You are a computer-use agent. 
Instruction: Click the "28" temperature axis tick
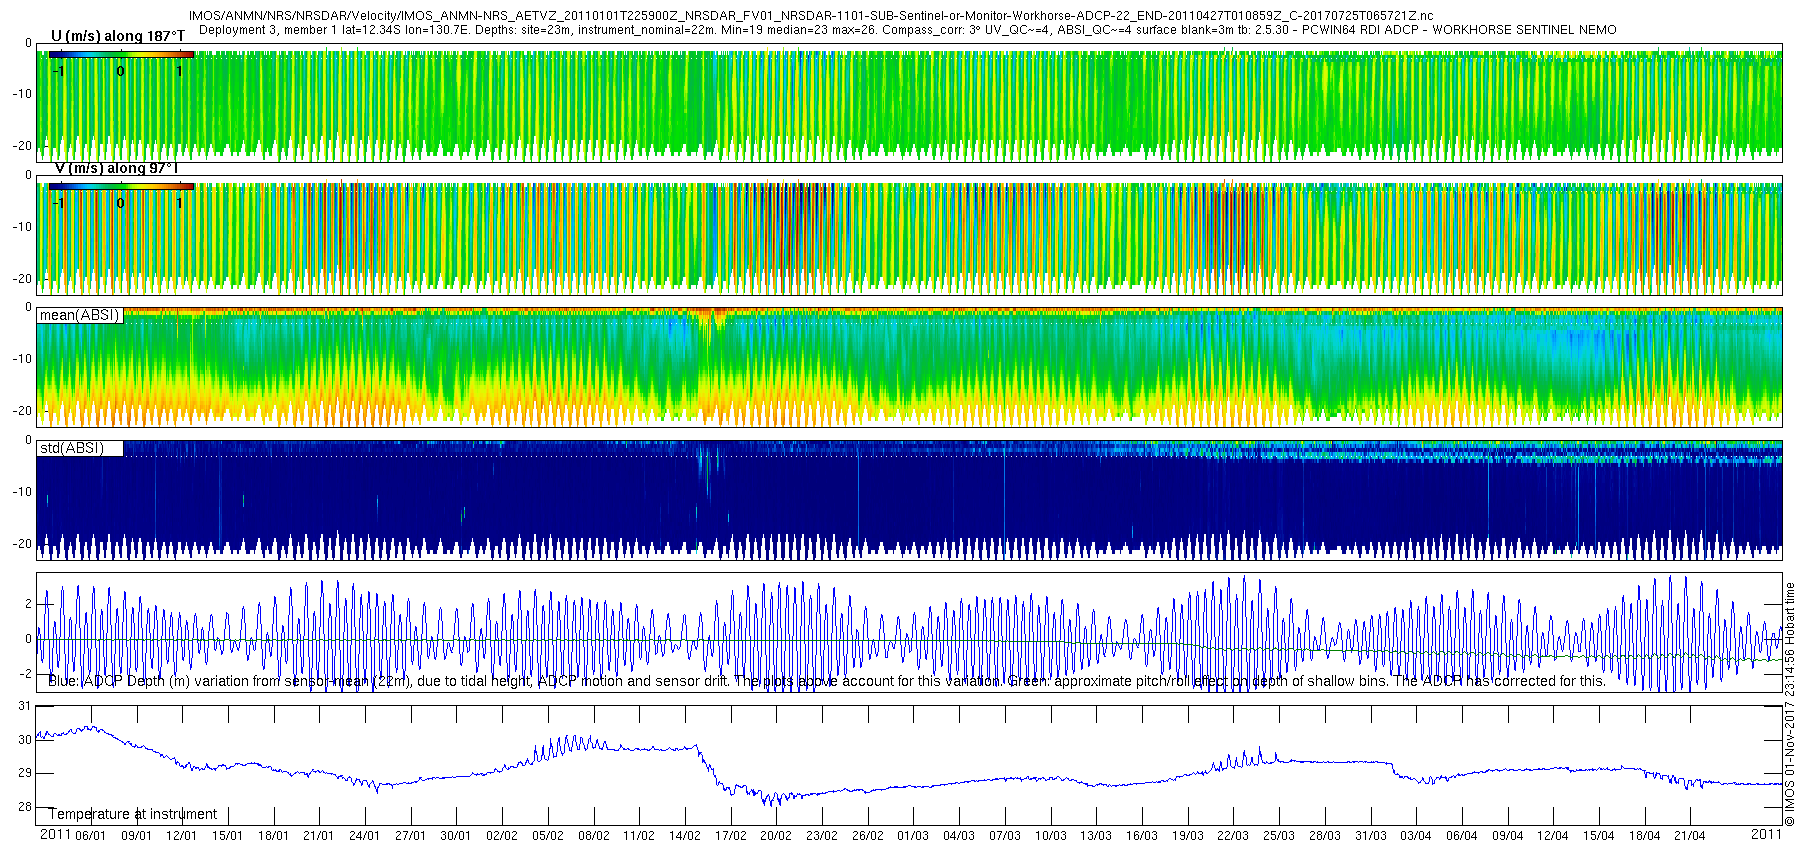click(x=25, y=807)
